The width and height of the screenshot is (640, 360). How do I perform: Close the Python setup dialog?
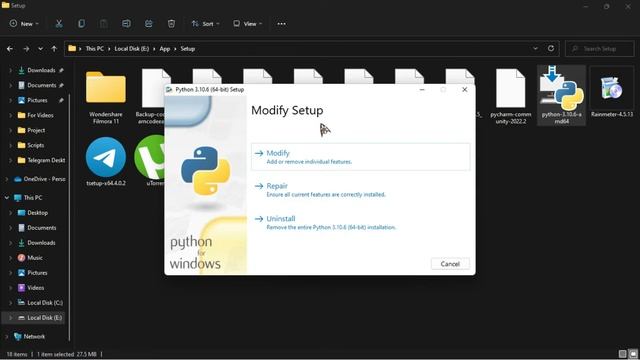click(x=464, y=89)
